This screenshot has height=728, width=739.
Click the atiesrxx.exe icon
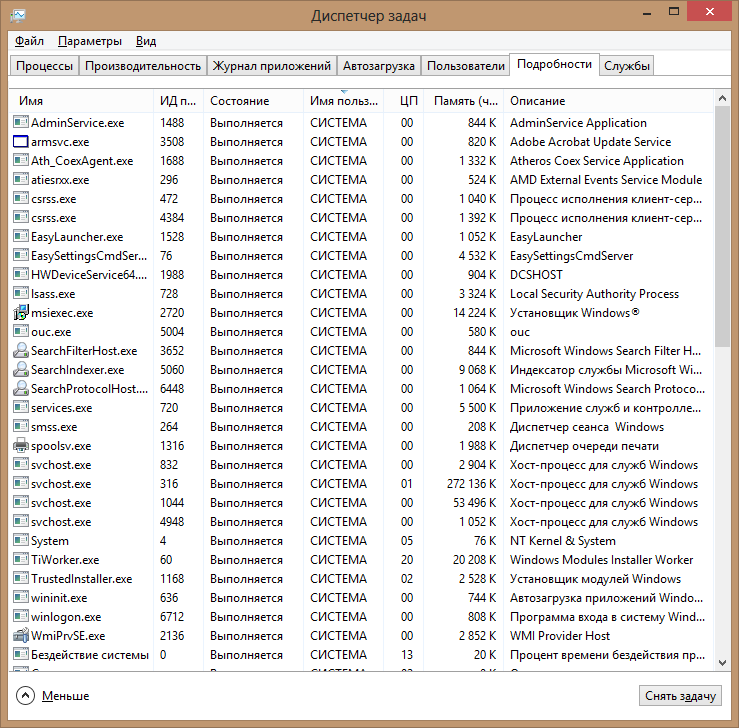(21, 179)
